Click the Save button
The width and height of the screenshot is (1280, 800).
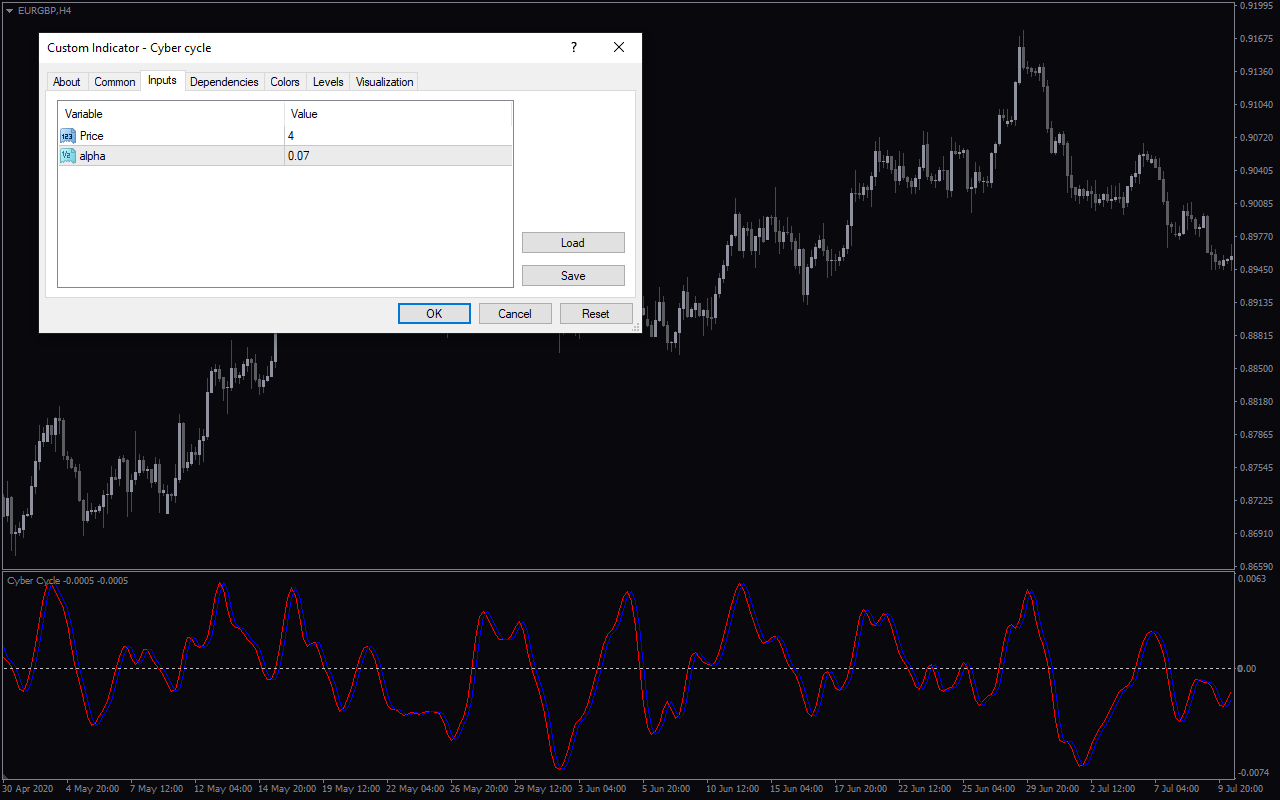point(573,276)
